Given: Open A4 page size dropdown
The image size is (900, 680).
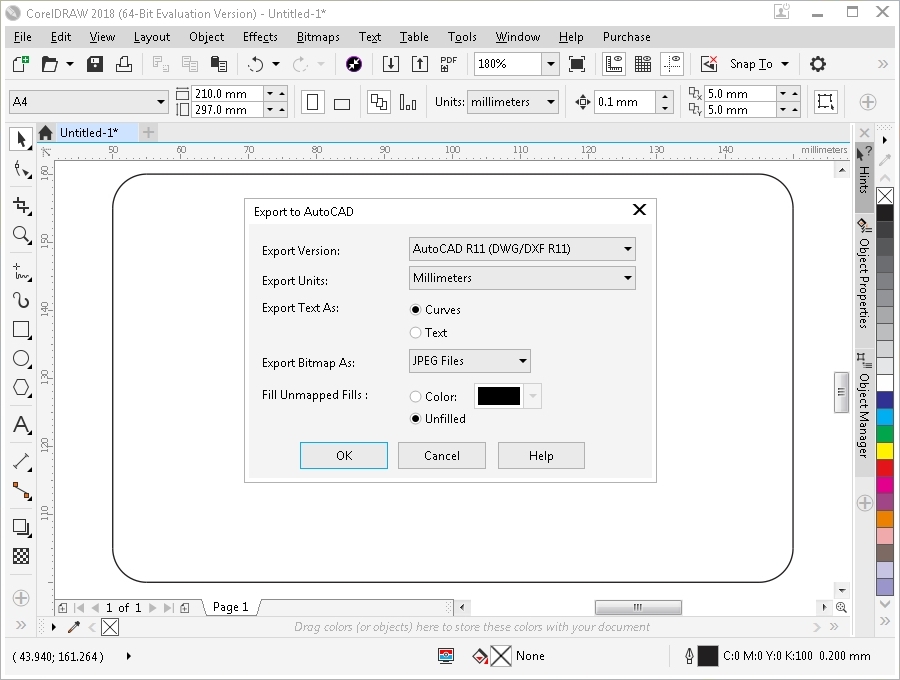Looking at the screenshot, I should pyautogui.click(x=161, y=102).
